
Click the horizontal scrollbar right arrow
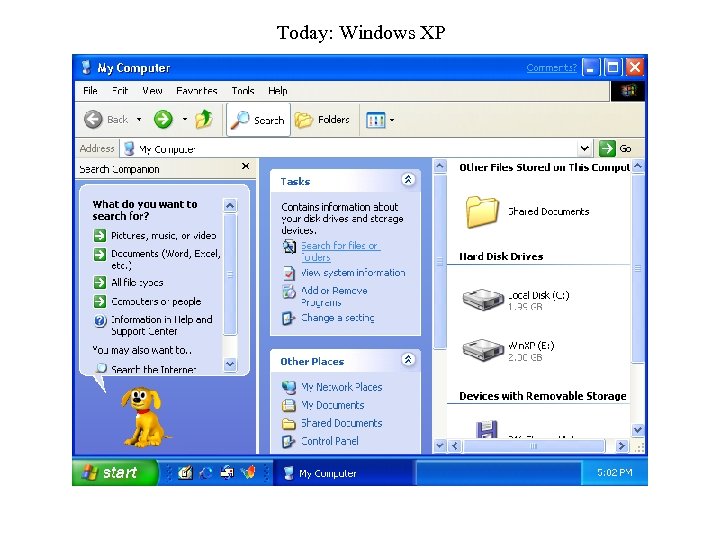point(622,445)
